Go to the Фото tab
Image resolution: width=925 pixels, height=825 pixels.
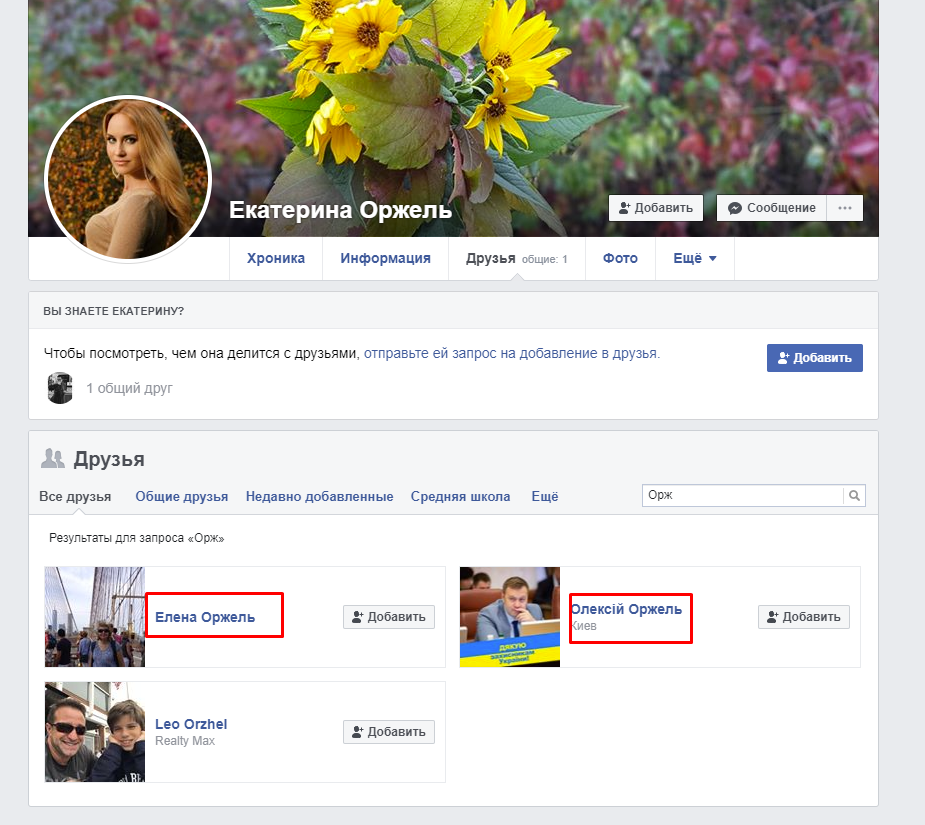620,258
